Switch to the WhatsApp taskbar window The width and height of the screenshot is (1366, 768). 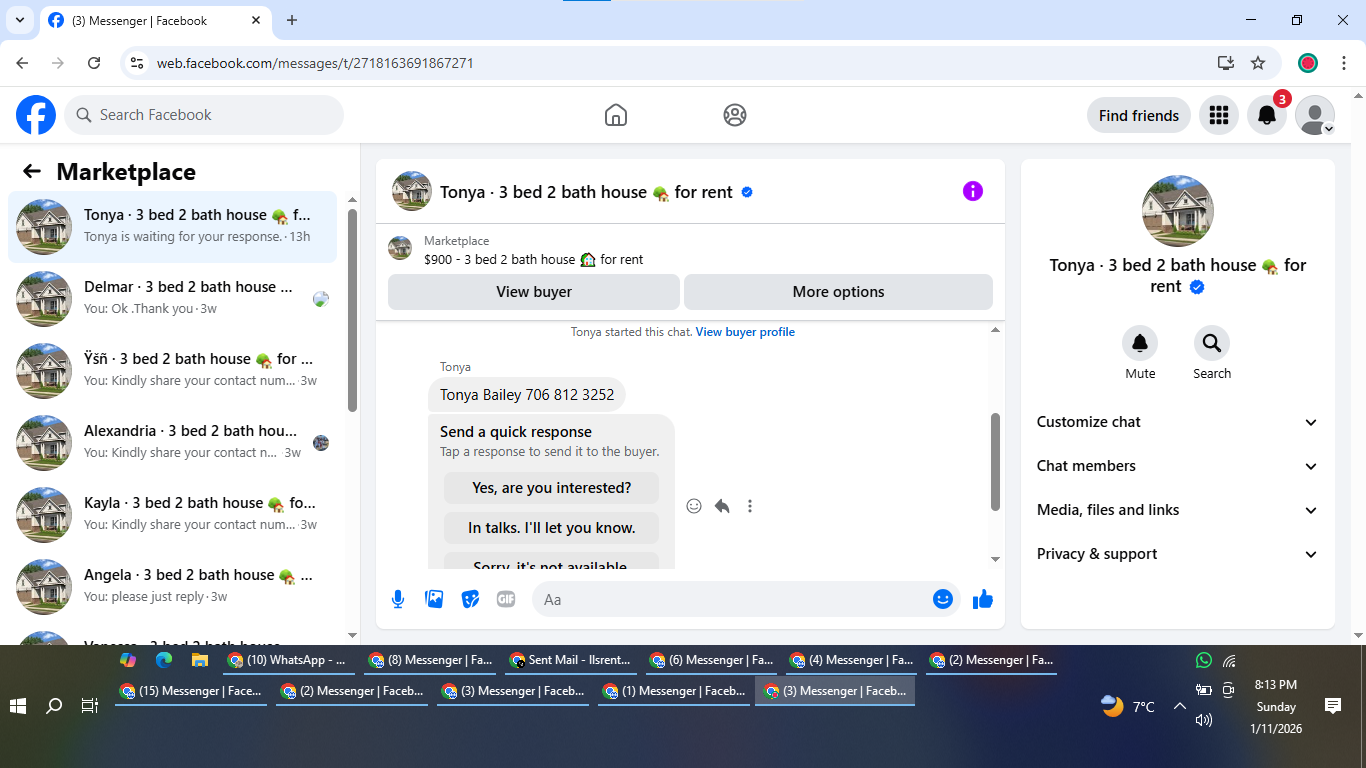[287, 660]
